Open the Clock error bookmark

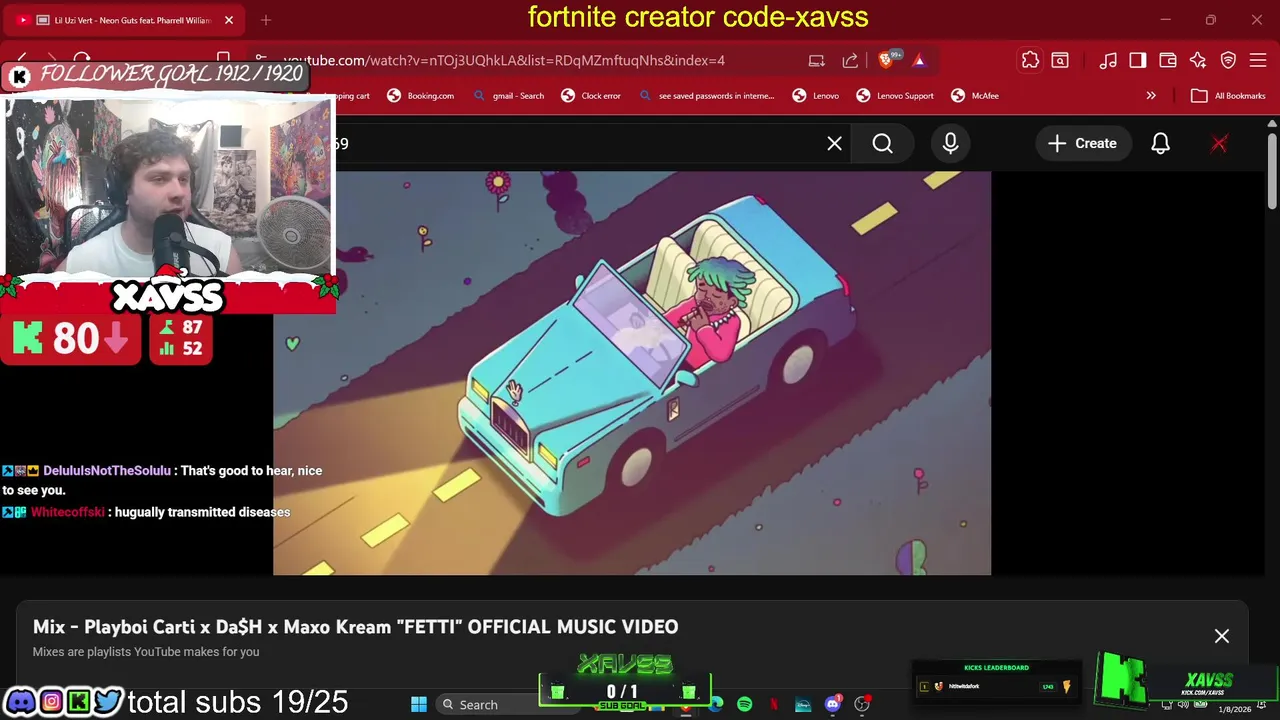(591, 96)
